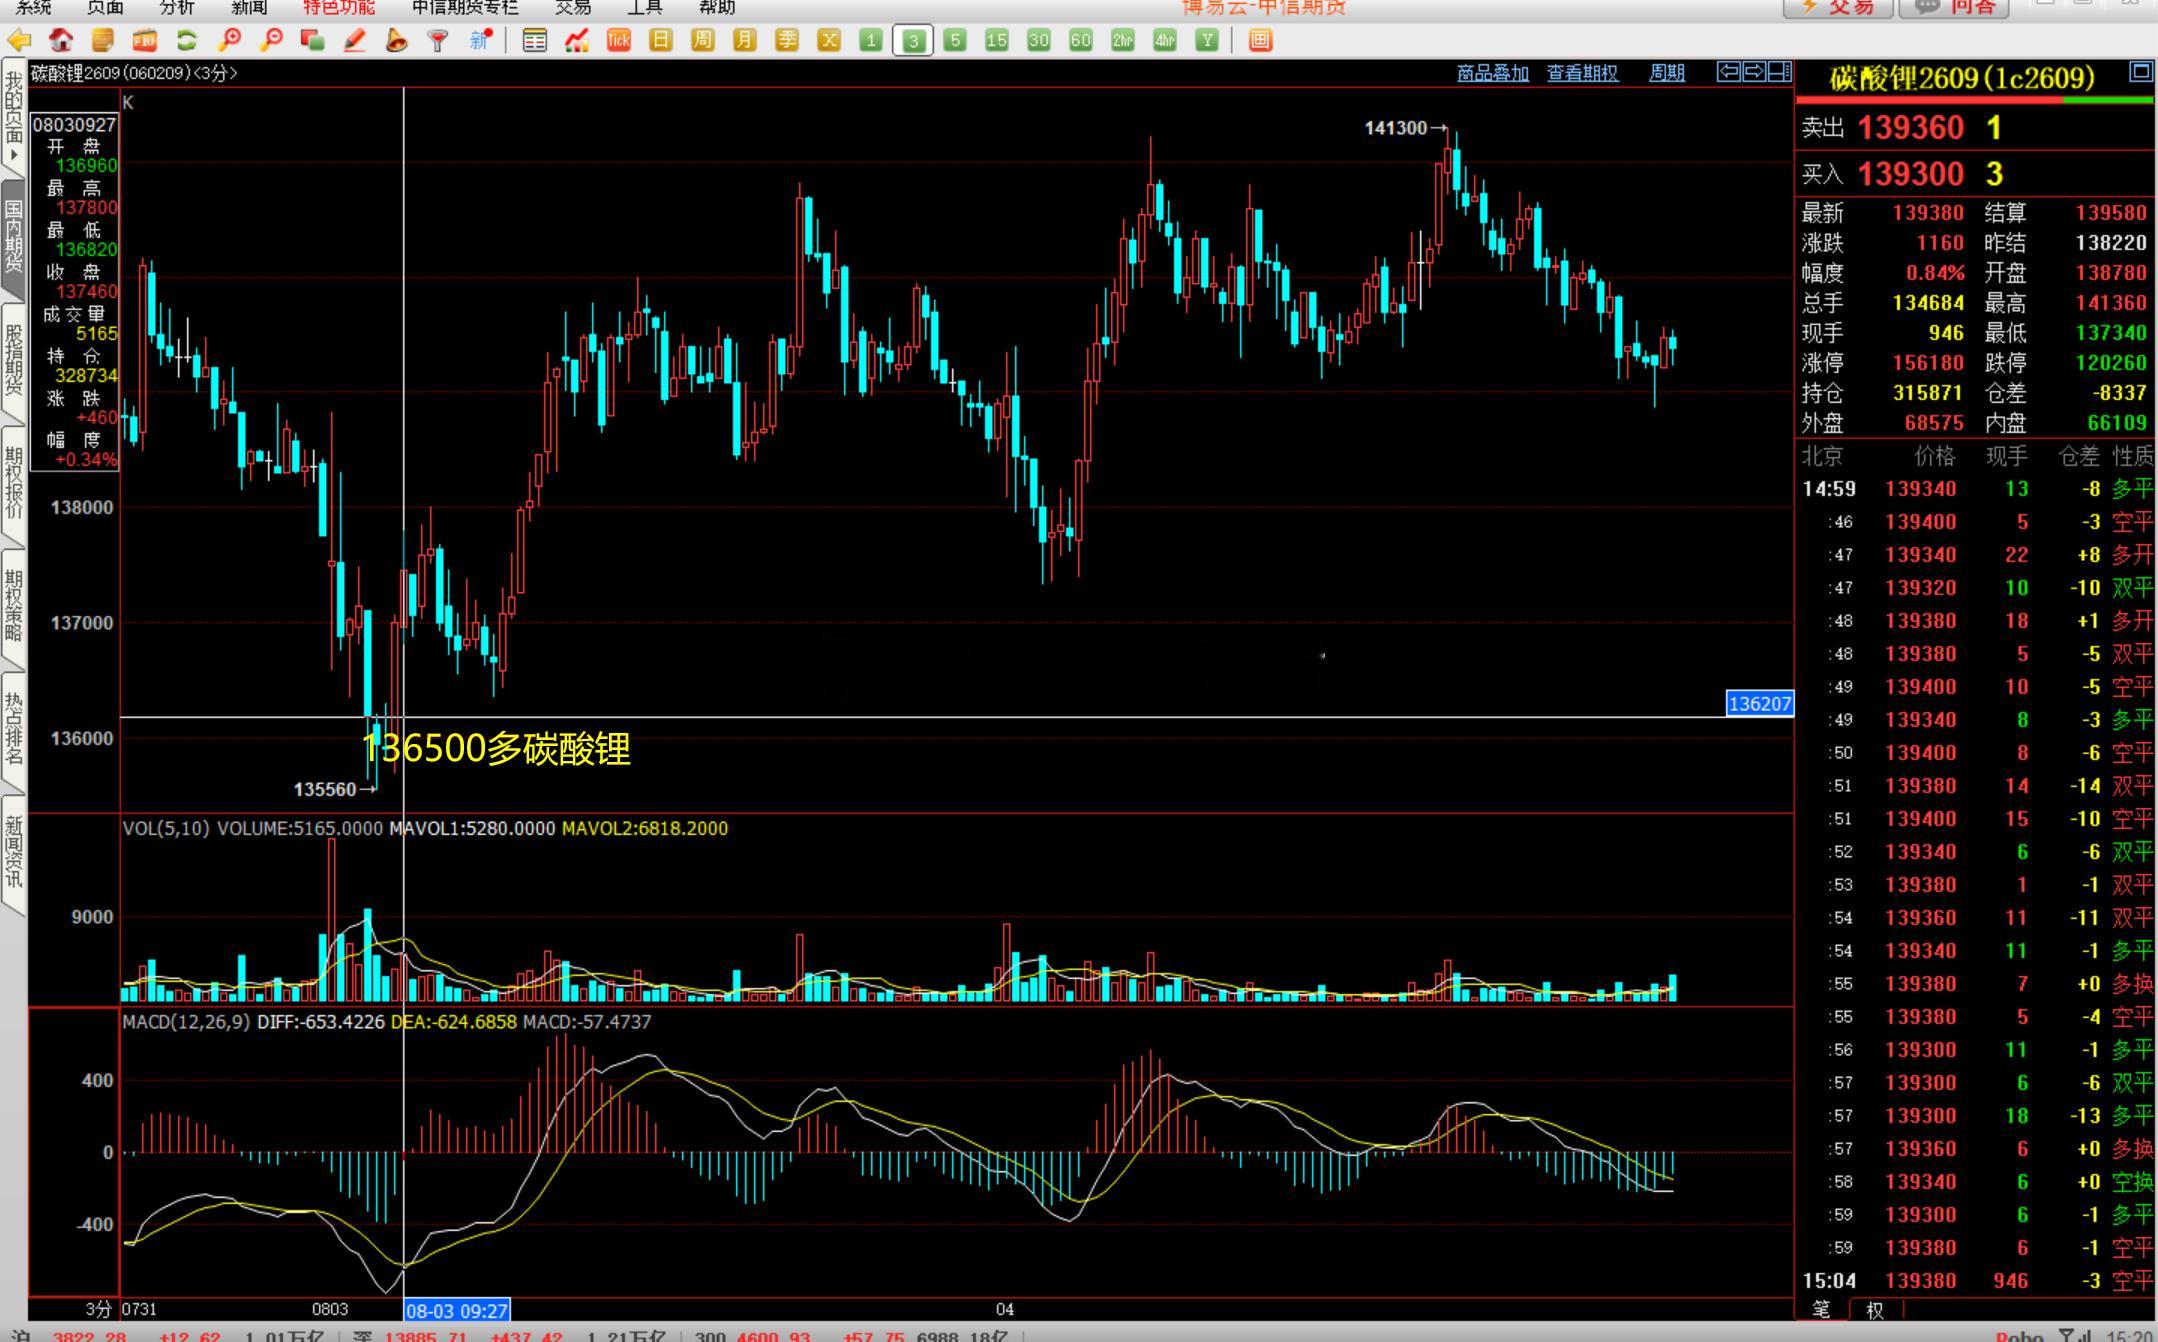Open the quote table list icon

pos(535,40)
